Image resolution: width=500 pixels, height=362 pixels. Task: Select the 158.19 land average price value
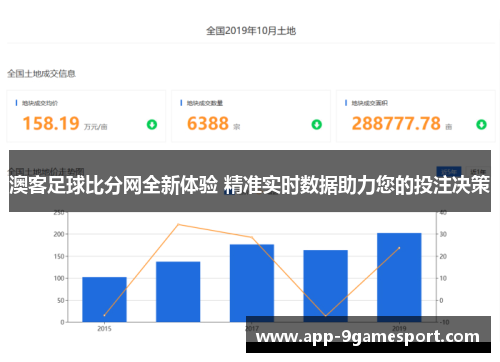click(51, 123)
